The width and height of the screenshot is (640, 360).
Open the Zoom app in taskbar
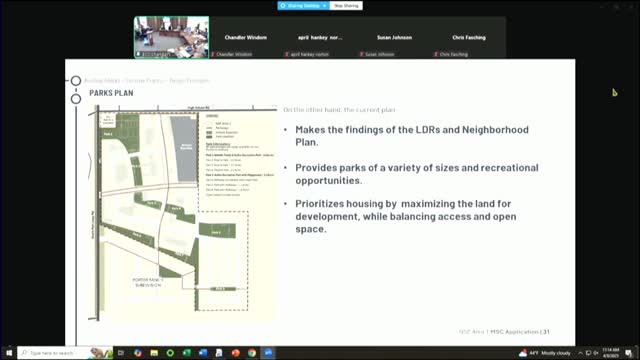click(x=268, y=353)
